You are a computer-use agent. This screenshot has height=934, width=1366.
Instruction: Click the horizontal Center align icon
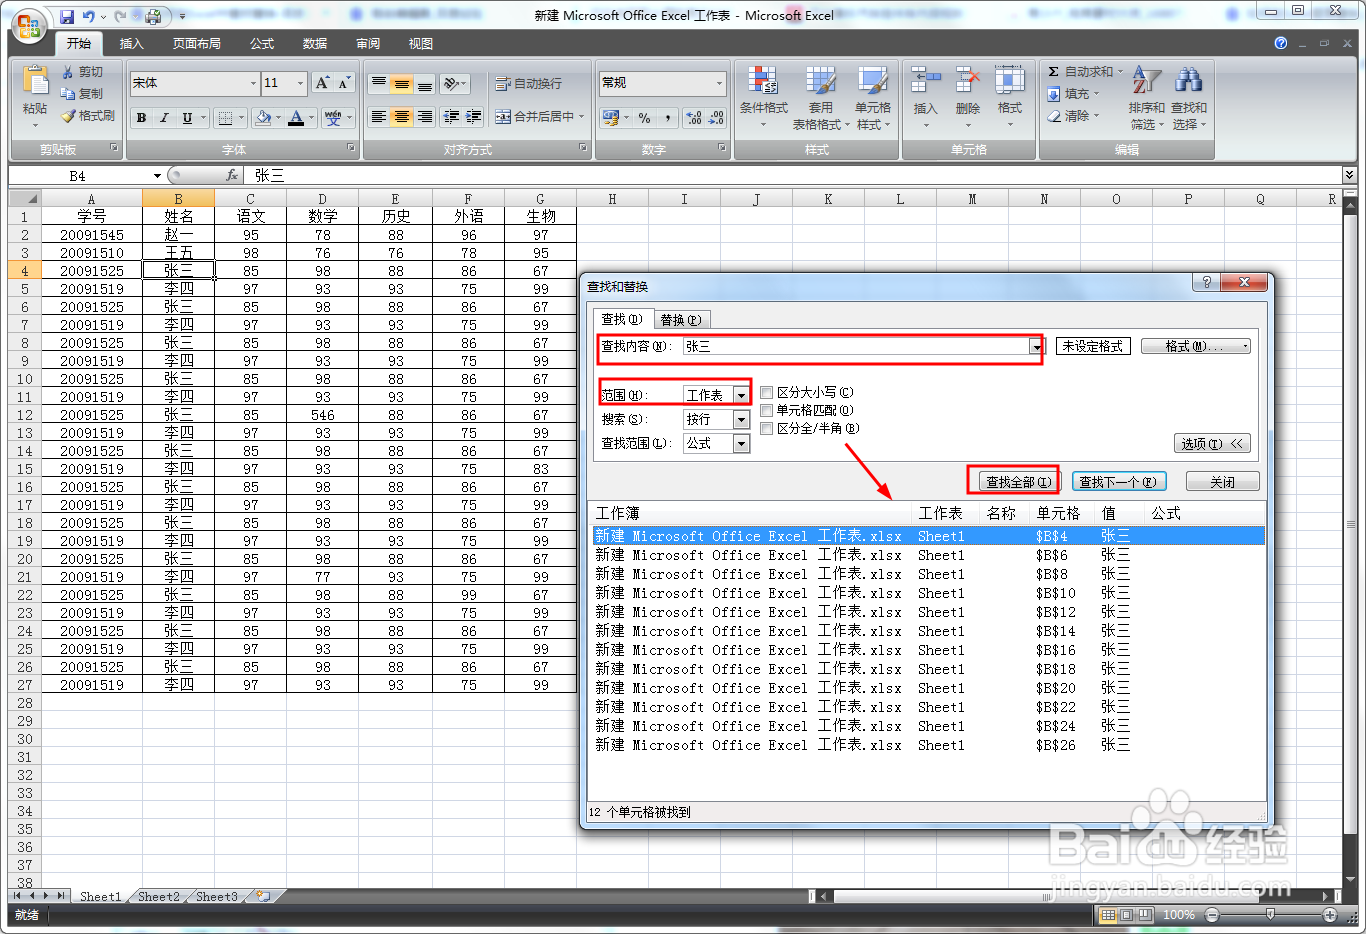tap(402, 117)
